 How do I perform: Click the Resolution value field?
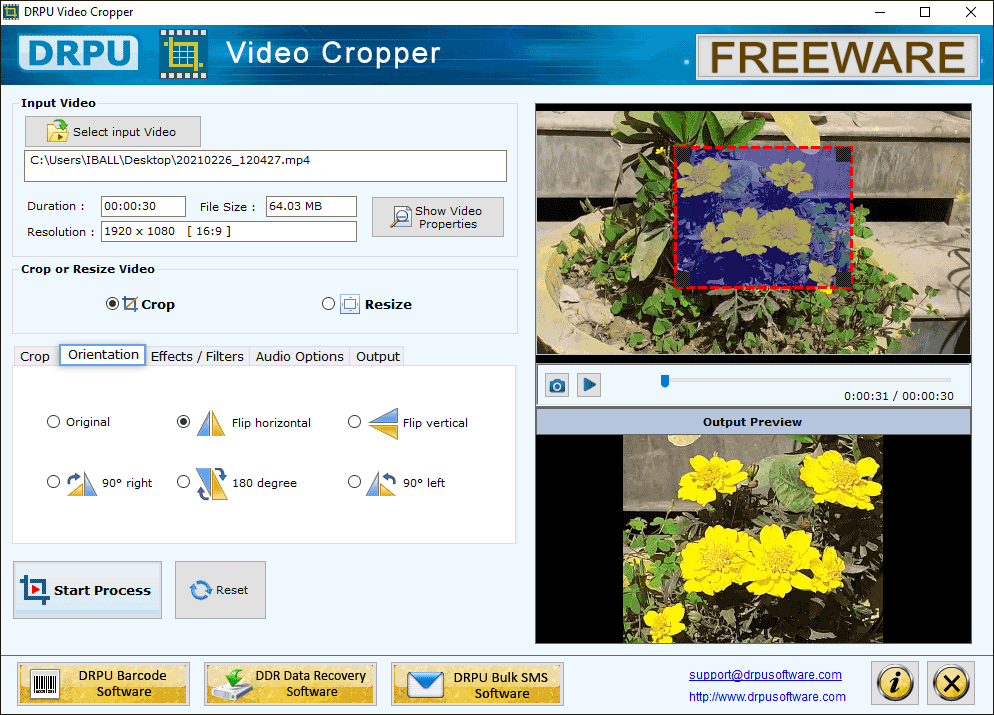tap(229, 231)
